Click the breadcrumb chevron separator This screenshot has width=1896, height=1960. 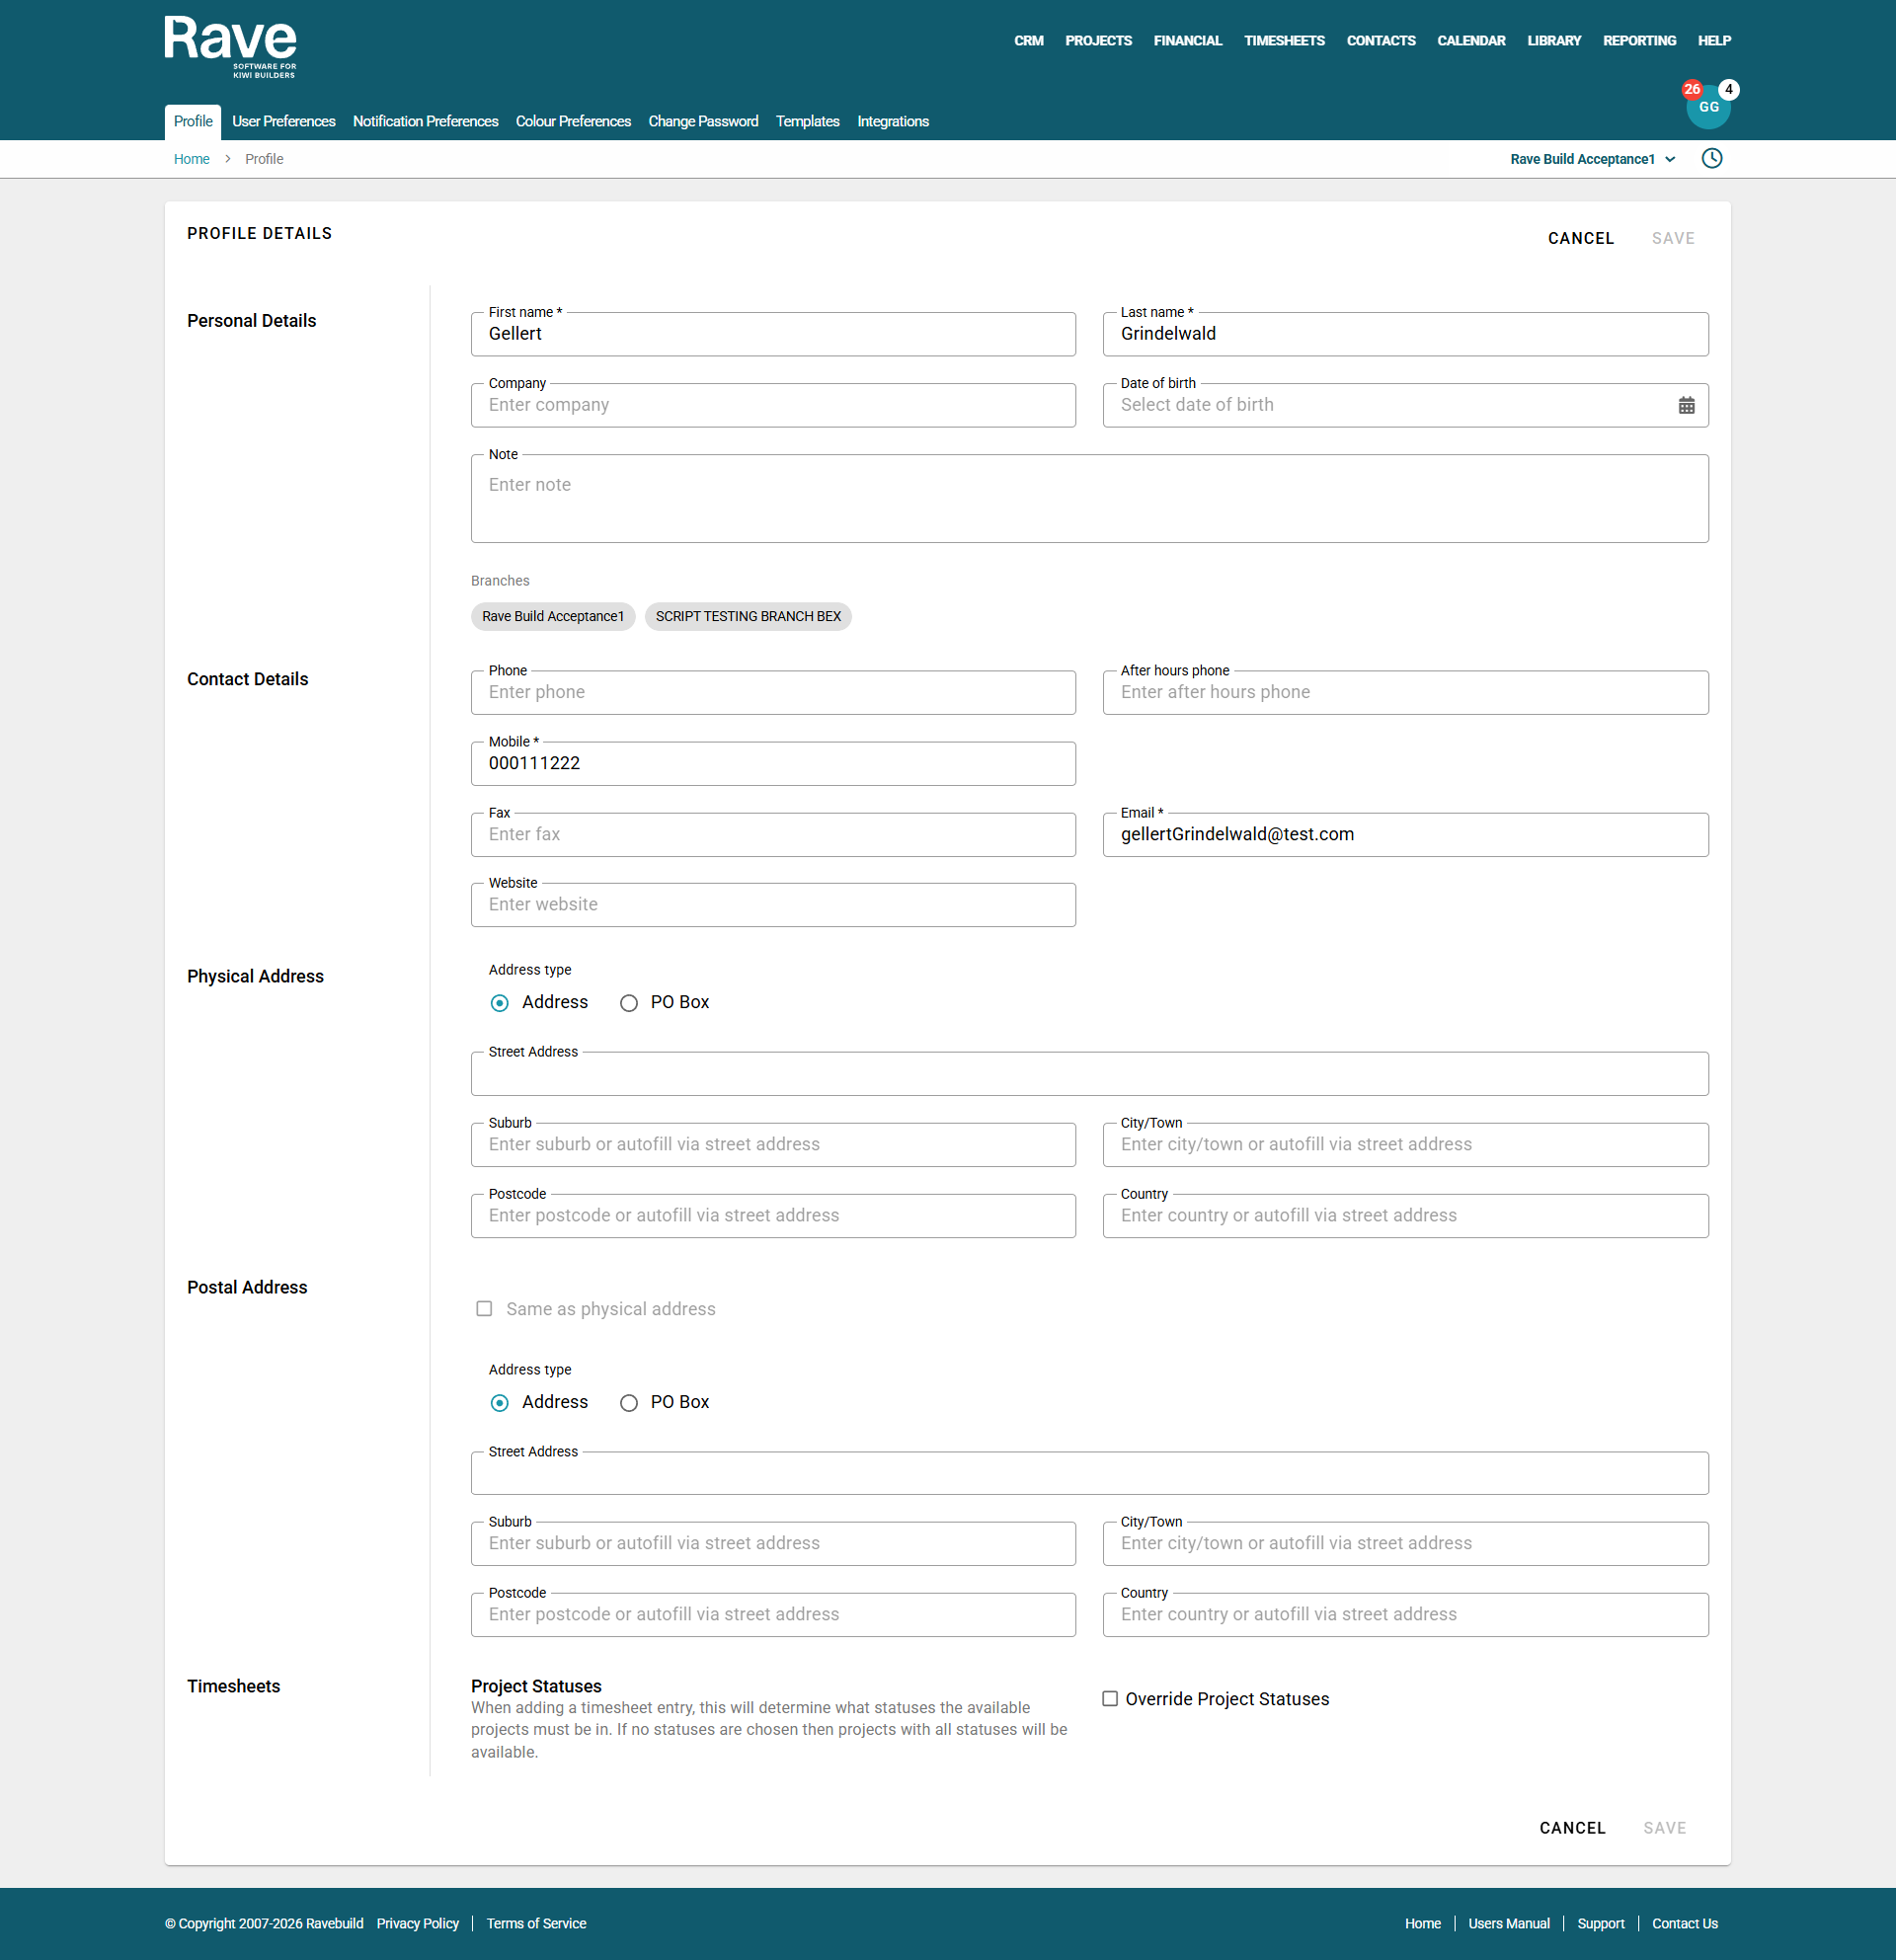(227, 159)
